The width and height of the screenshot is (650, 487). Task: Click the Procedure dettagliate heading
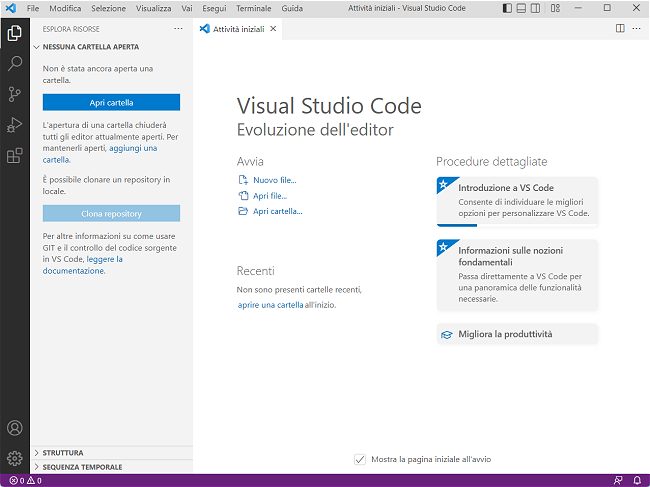click(492, 162)
